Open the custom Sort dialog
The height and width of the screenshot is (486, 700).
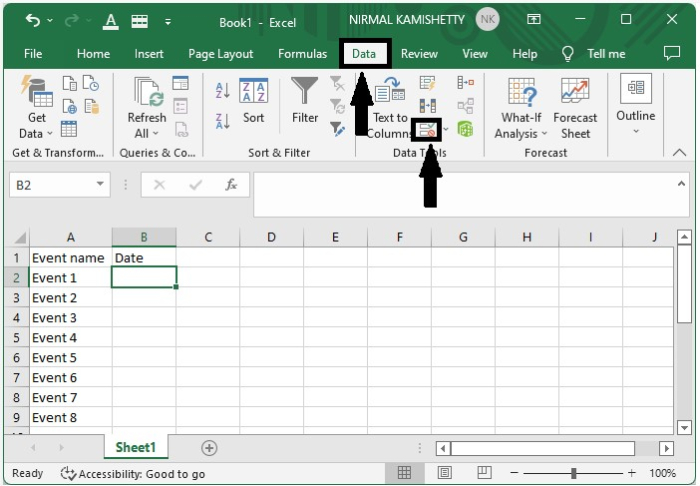pos(253,101)
